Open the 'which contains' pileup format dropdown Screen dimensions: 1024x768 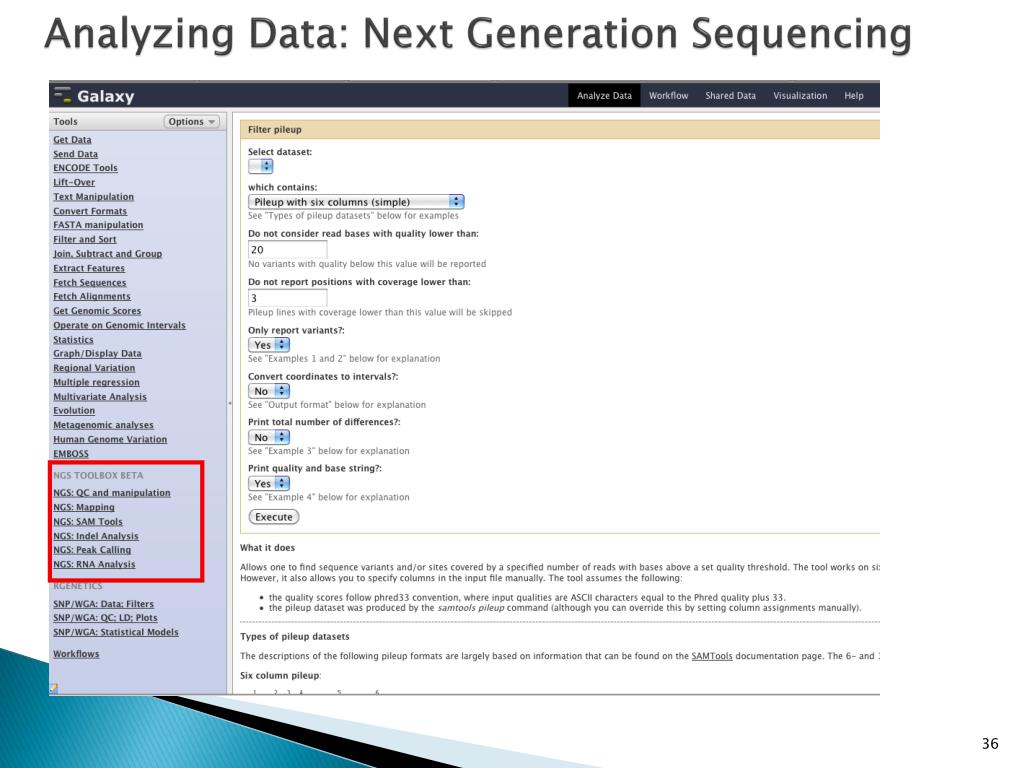(356, 202)
